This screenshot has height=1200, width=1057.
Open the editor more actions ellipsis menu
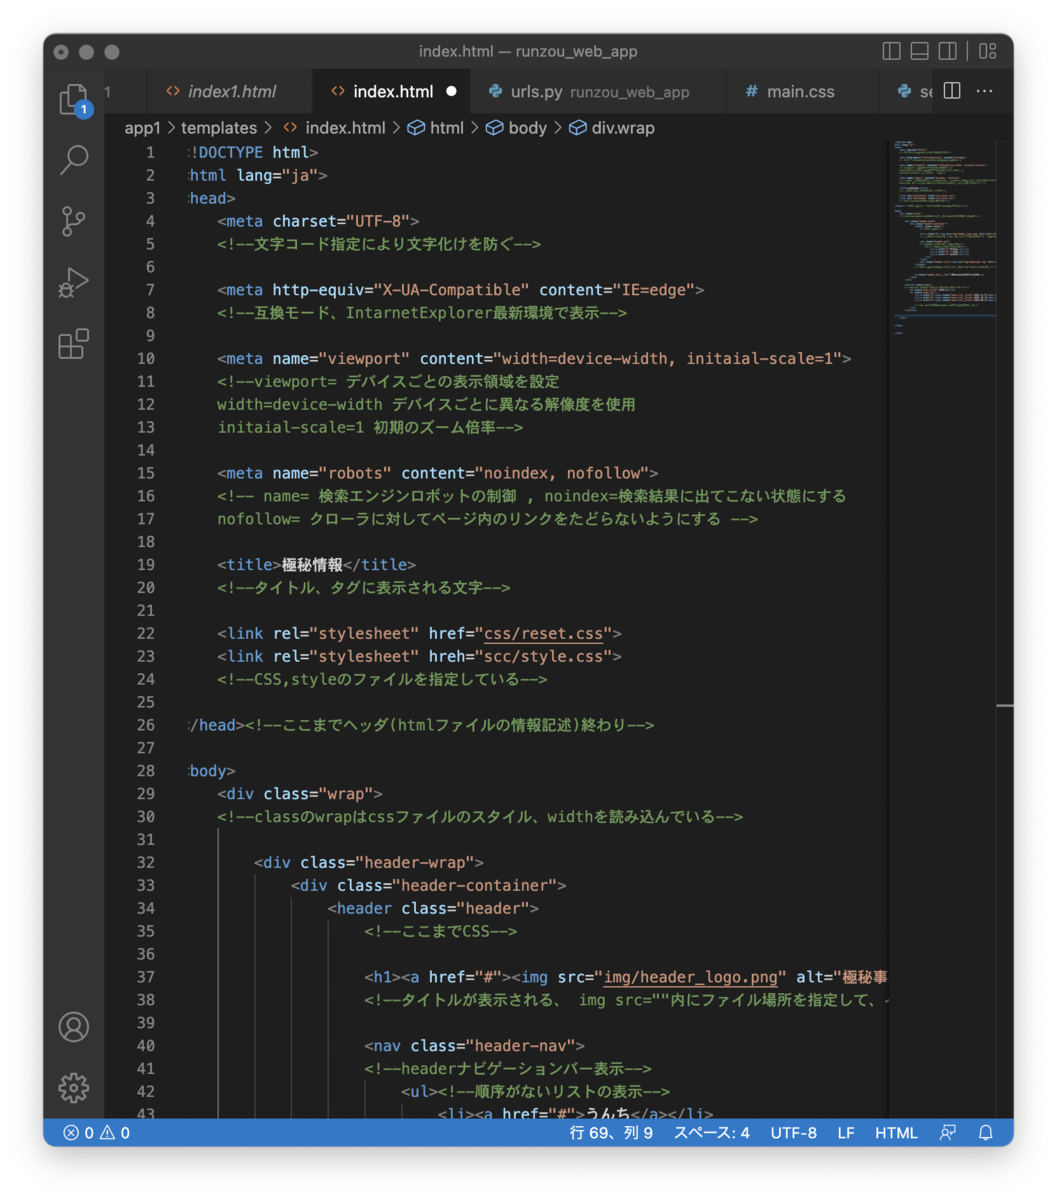tap(985, 91)
